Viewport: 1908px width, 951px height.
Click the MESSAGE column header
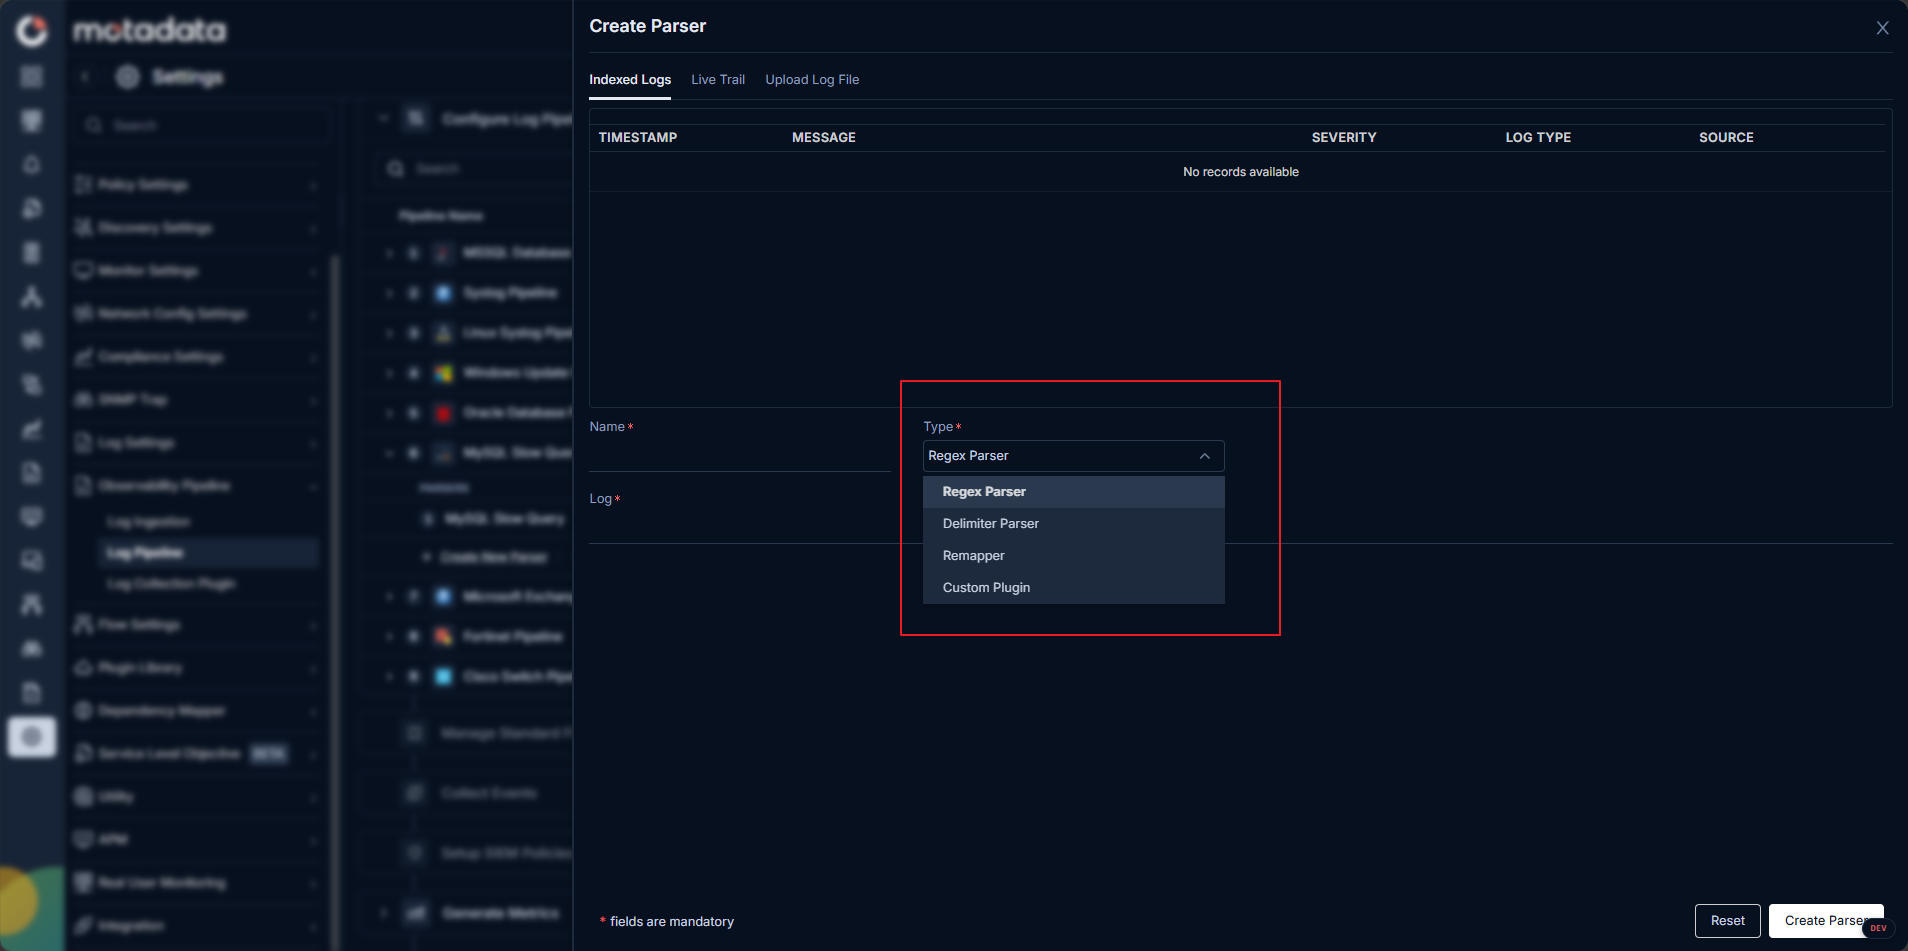(x=824, y=137)
